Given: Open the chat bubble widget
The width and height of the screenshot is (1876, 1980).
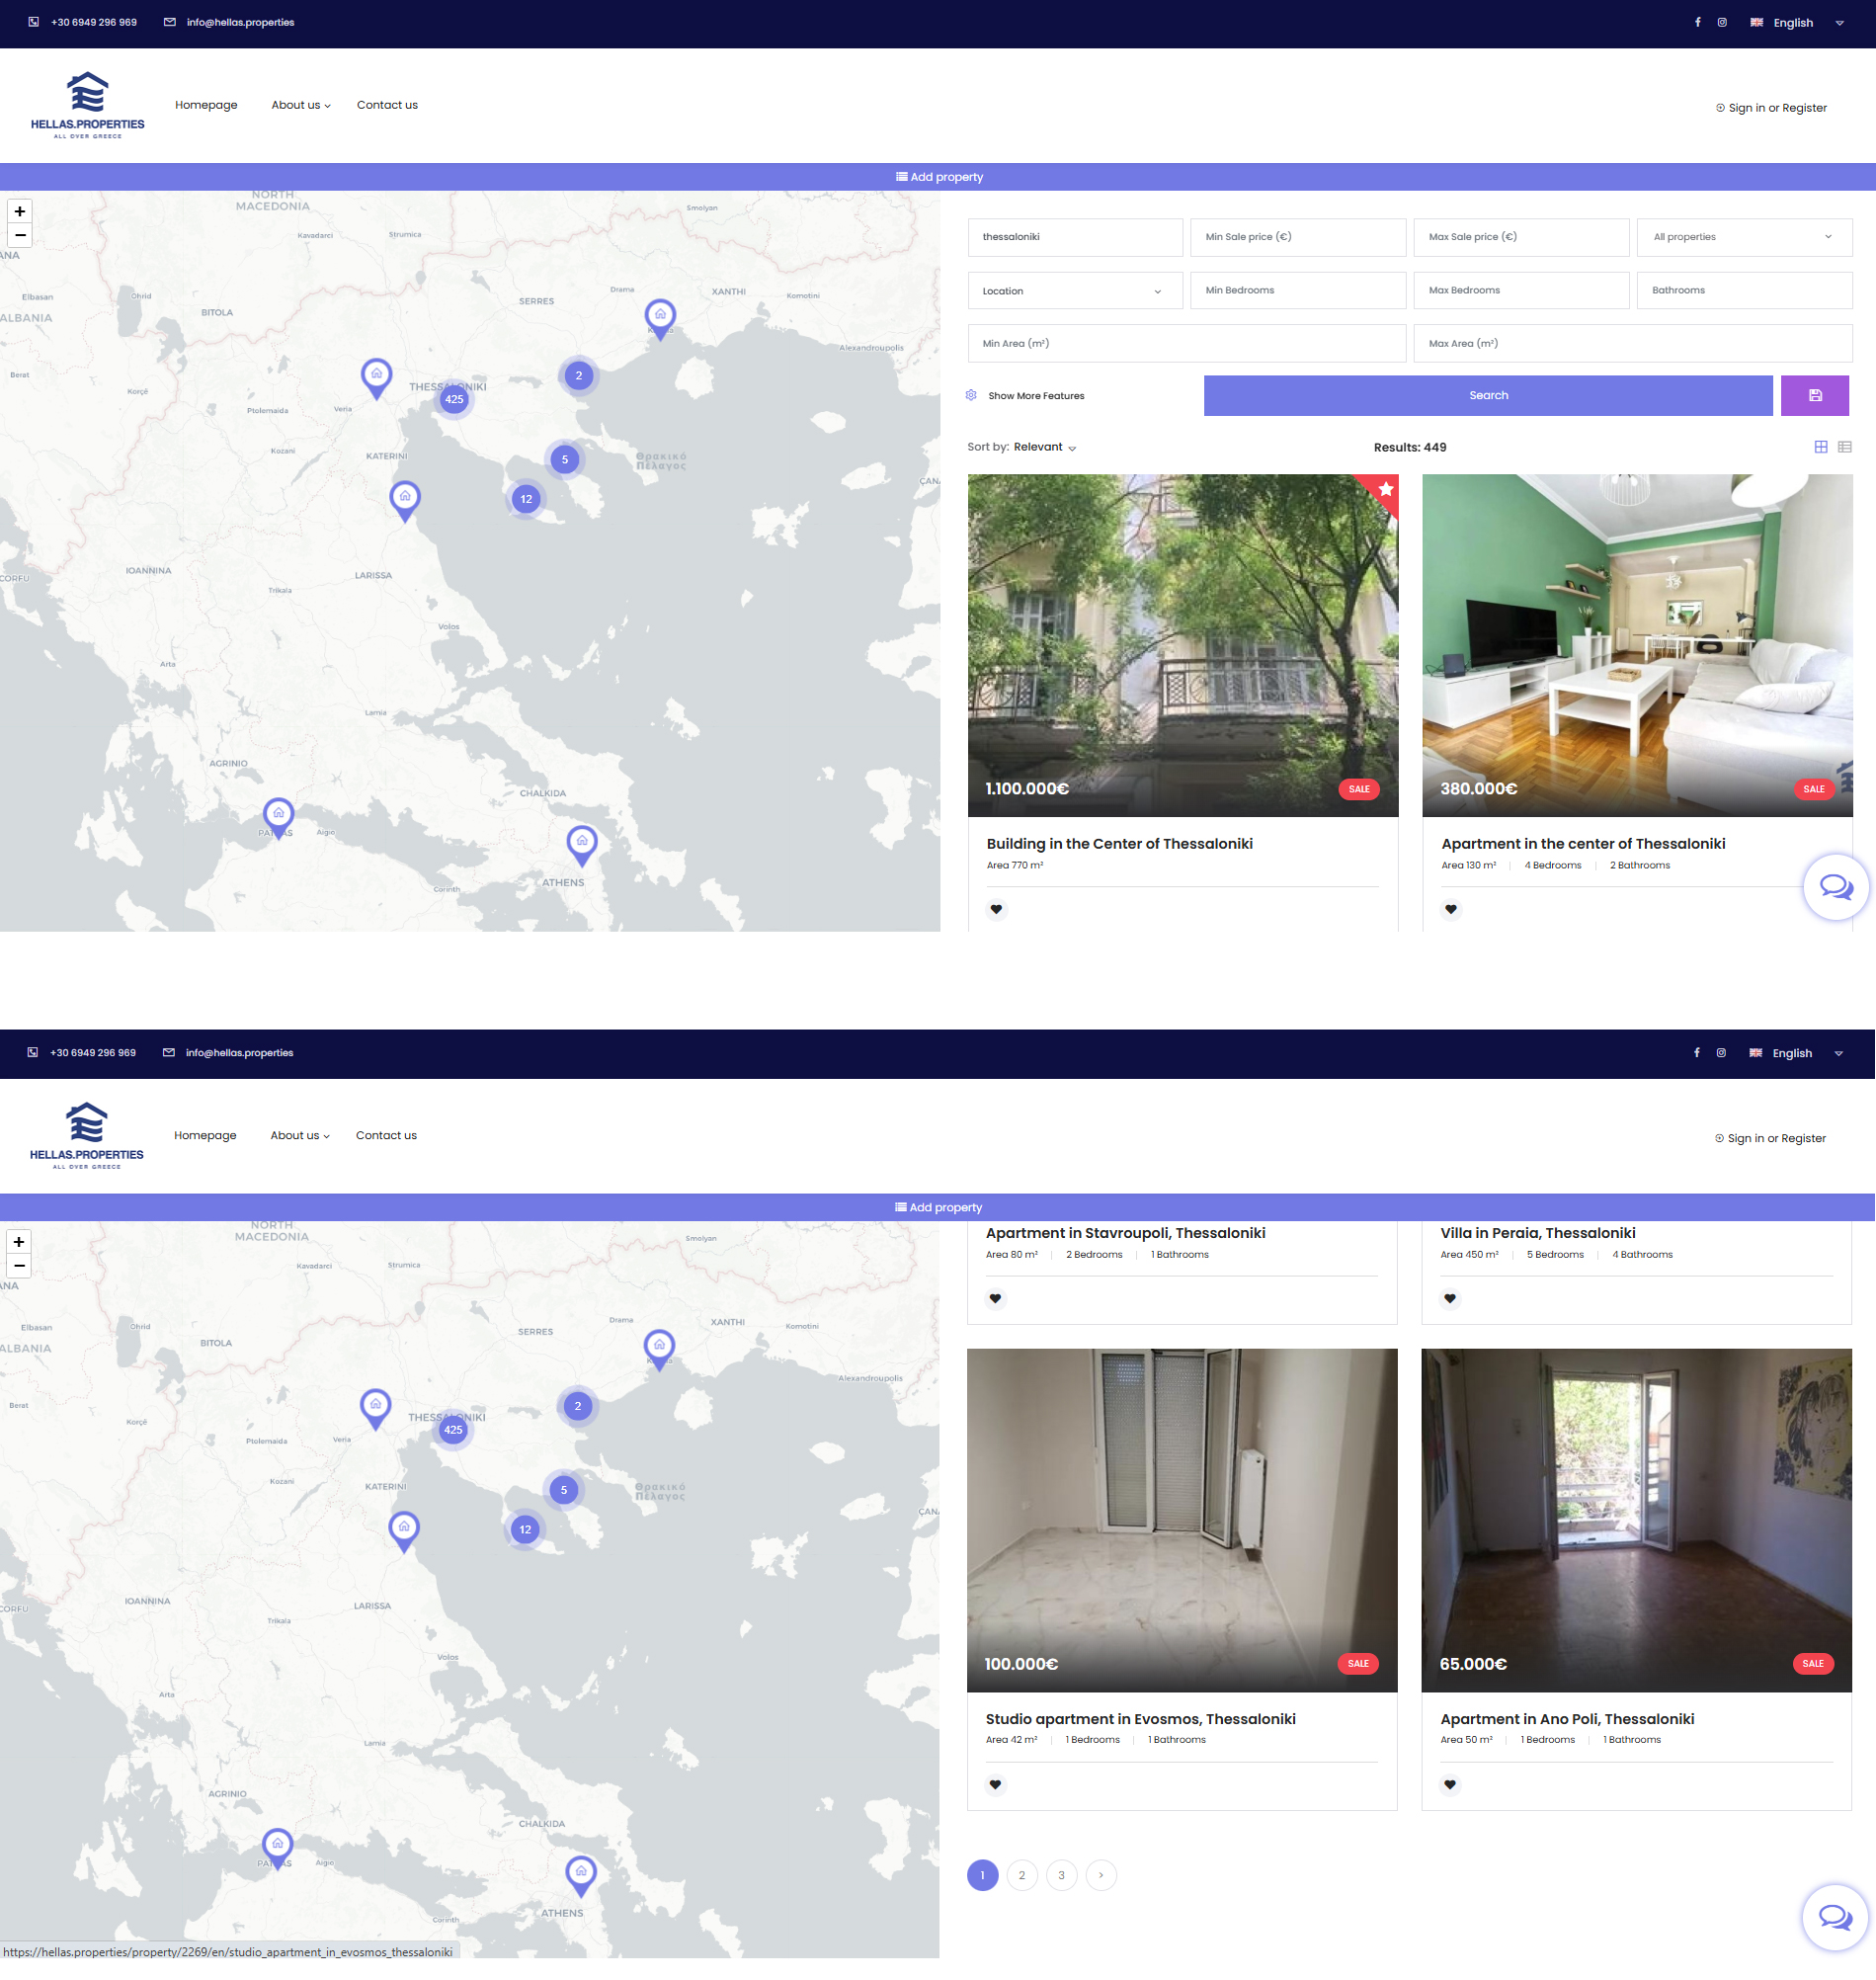Looking at the screenshot, I should coord(1835,886).
